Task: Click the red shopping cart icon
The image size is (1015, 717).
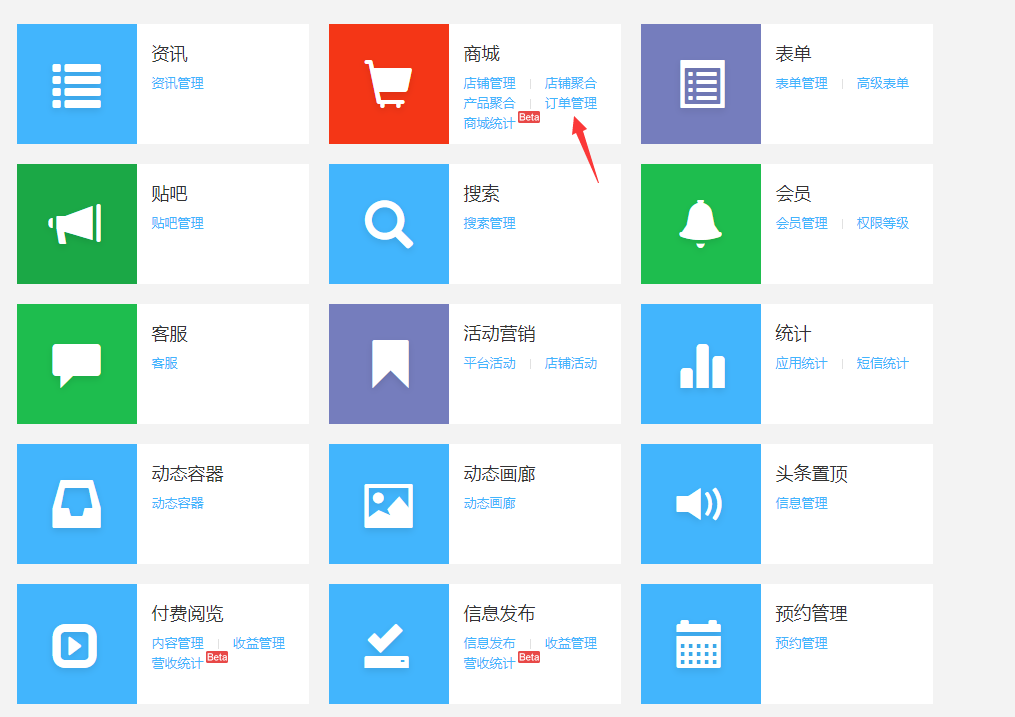Action: tap(388, 84)
